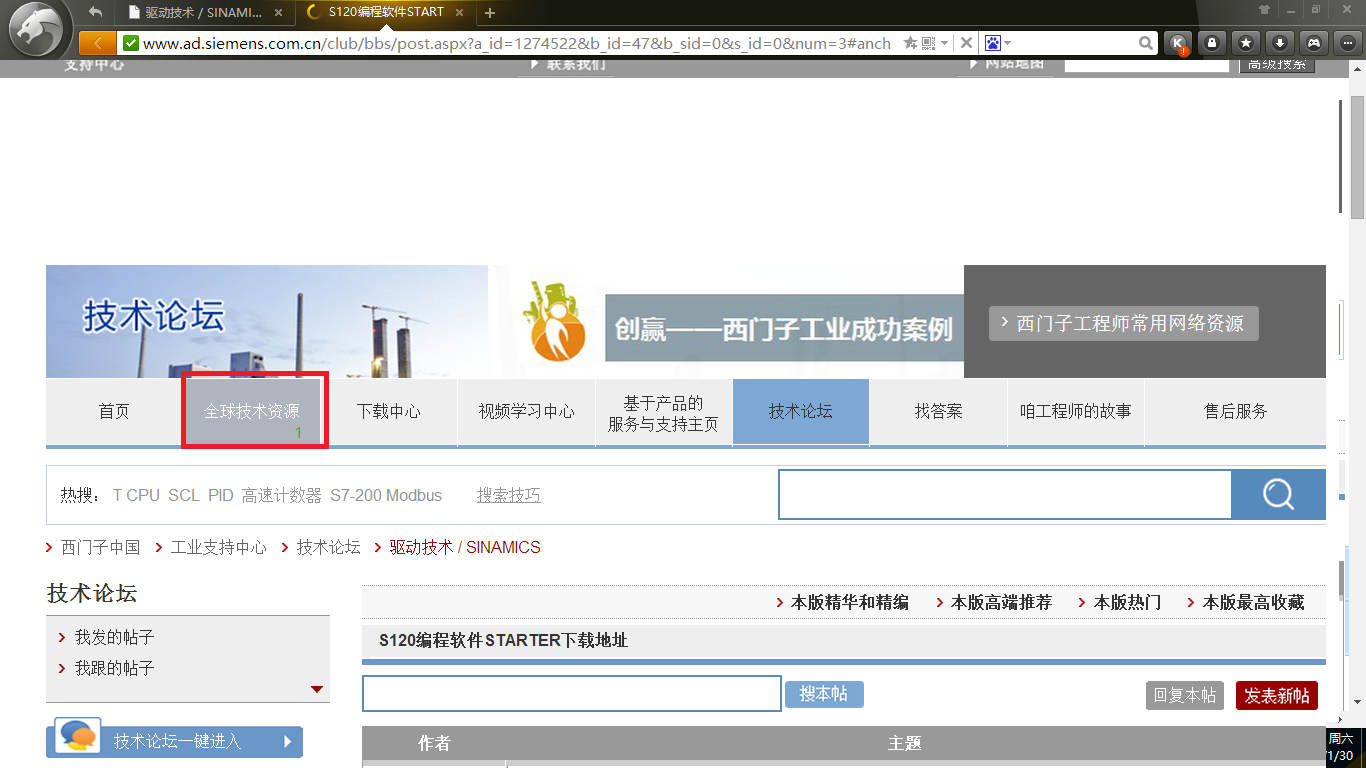Click the skin shirt icon in title bar

click(x=1265, y=10)
